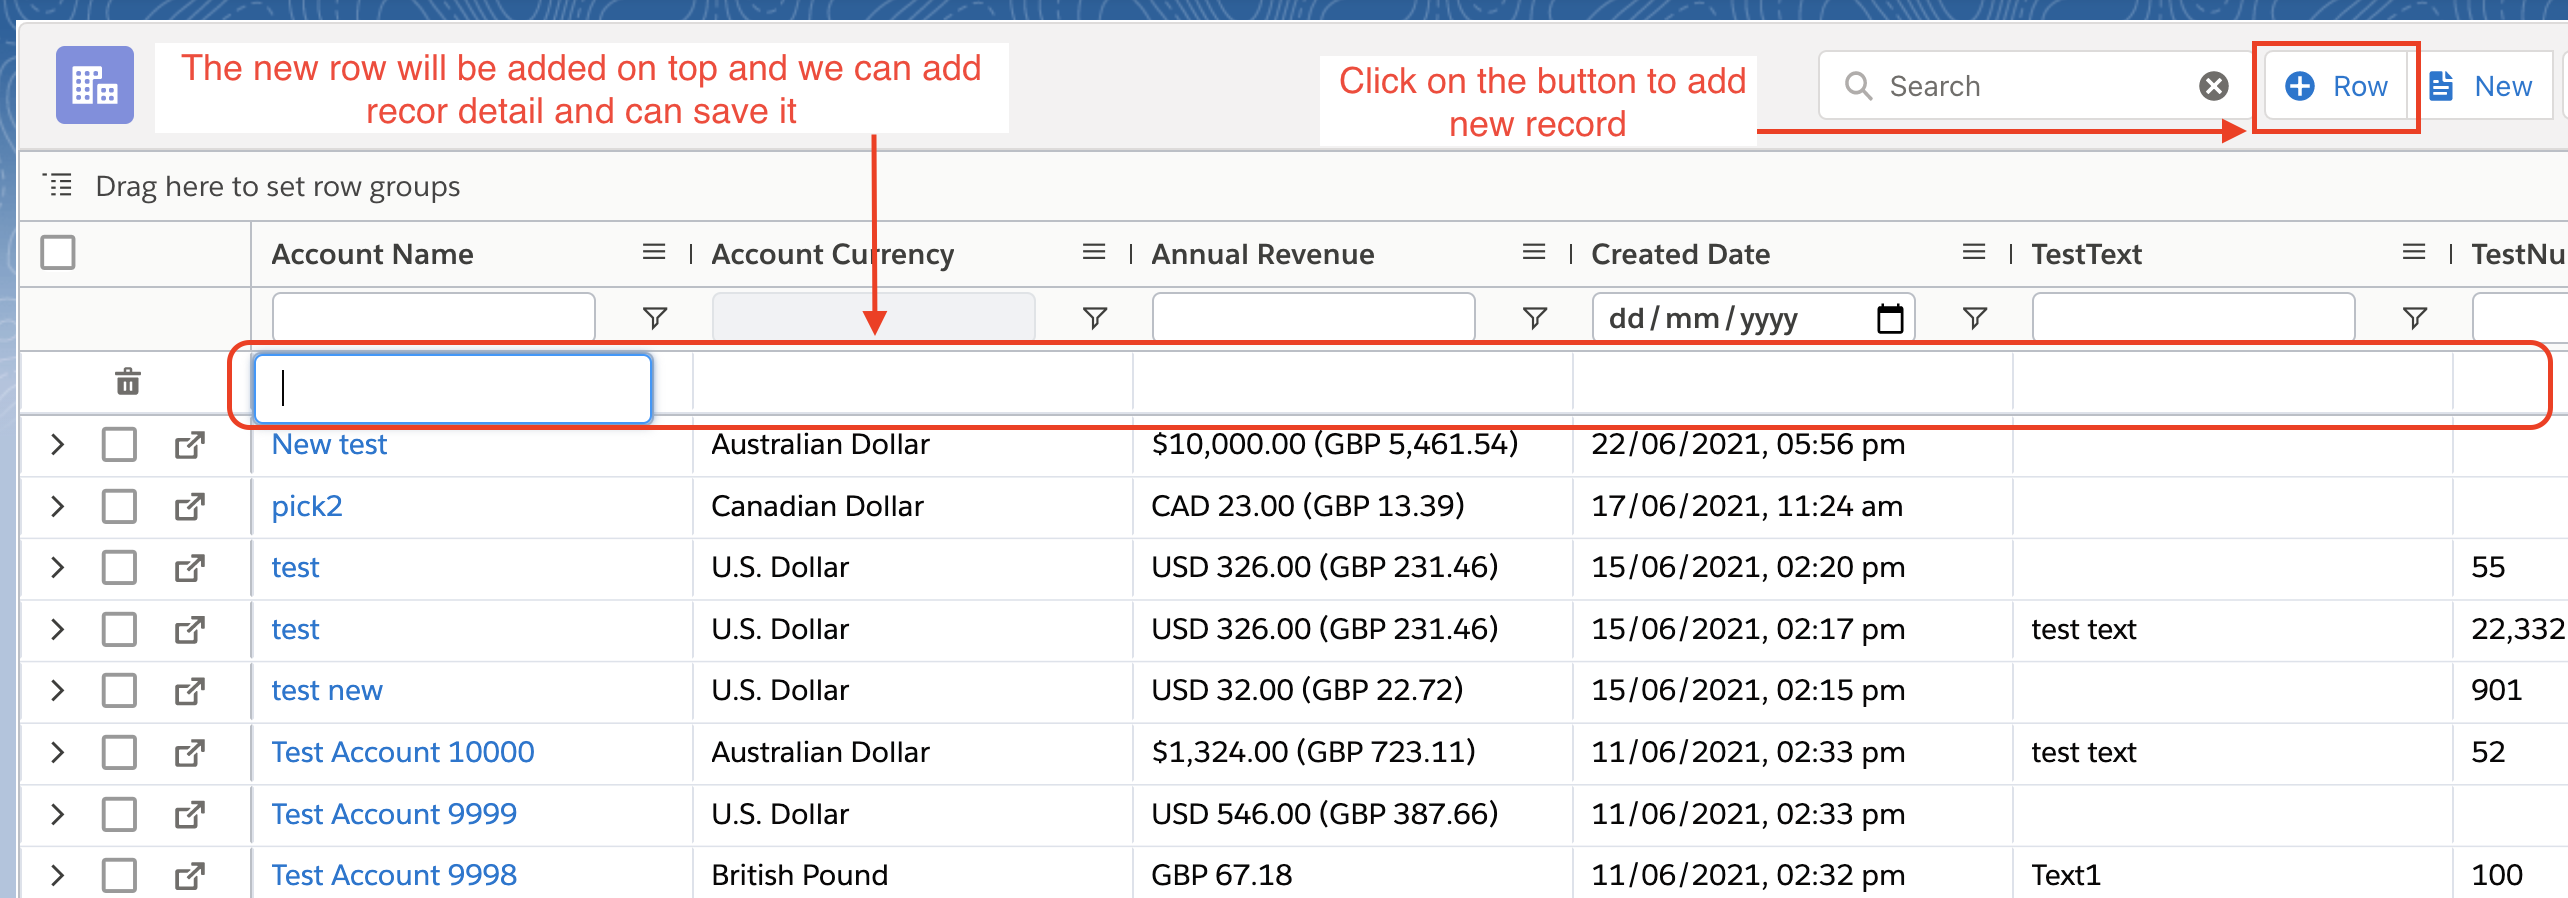
Task: Add a new row with the Row button
Action: 2336,87
